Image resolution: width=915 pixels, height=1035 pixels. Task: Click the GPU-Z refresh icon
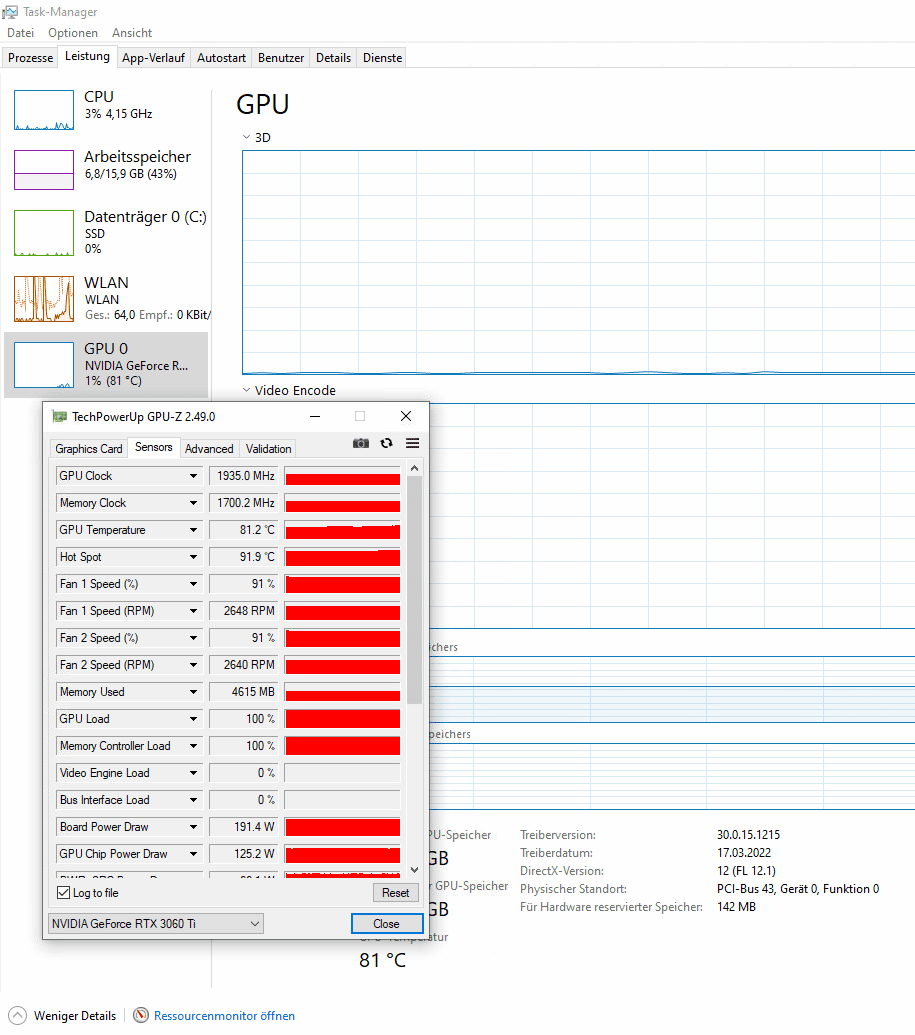(387, 443)
